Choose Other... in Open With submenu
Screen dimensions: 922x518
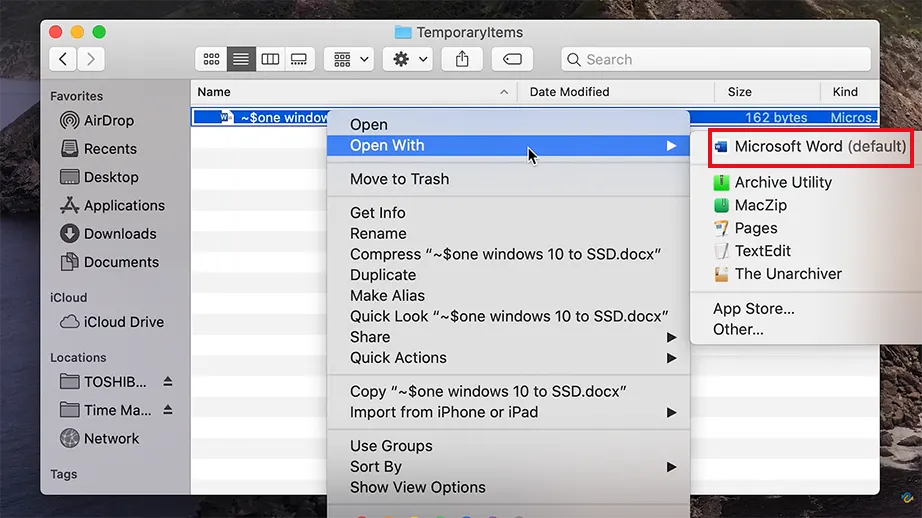[738, 329]
